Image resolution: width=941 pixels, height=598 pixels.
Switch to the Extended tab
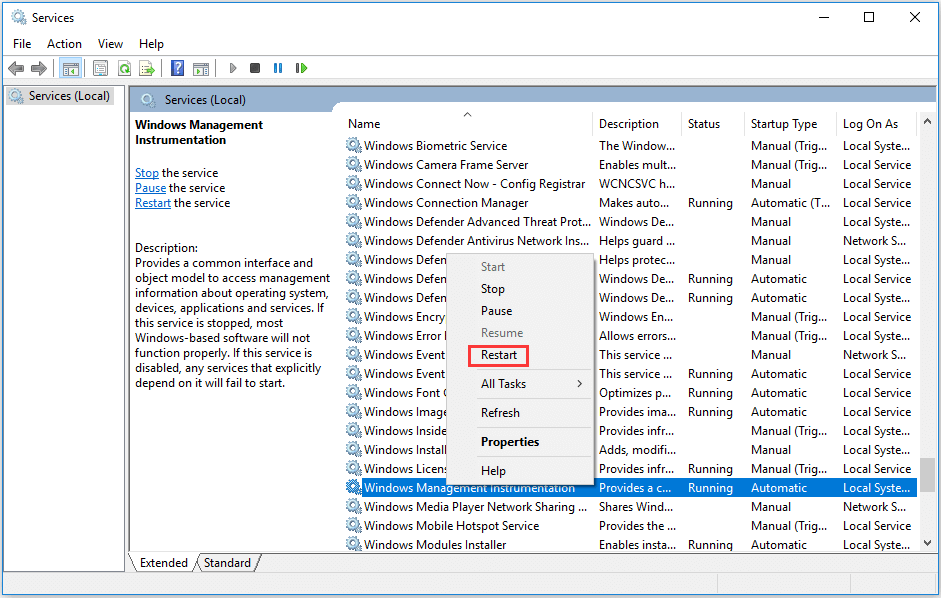[163, 563]
